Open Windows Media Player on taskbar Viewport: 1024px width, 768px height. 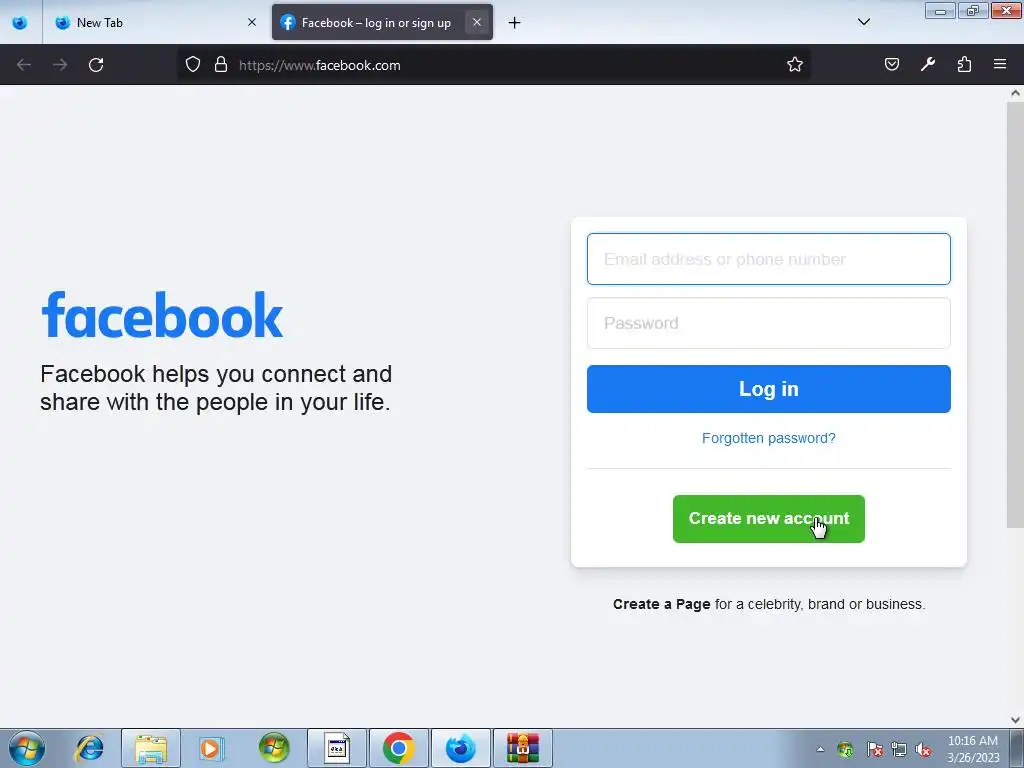click(x=212, y=748)
